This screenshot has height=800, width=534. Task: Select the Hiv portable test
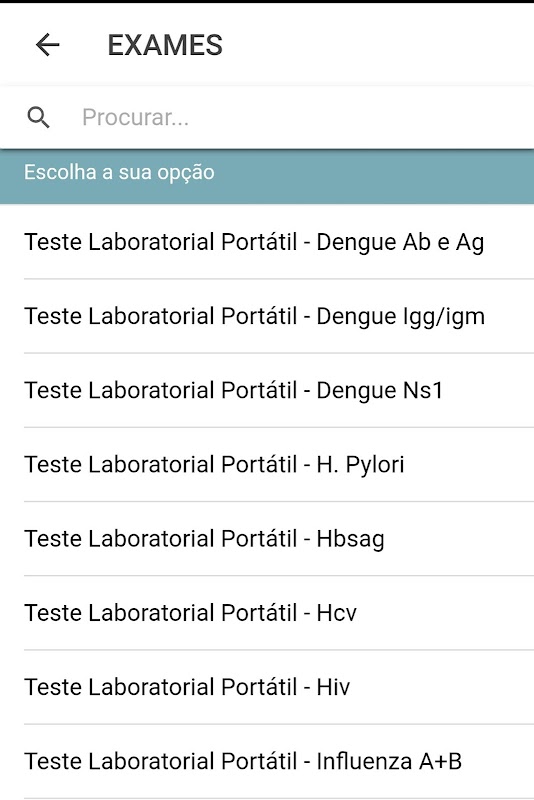point(267,687)
